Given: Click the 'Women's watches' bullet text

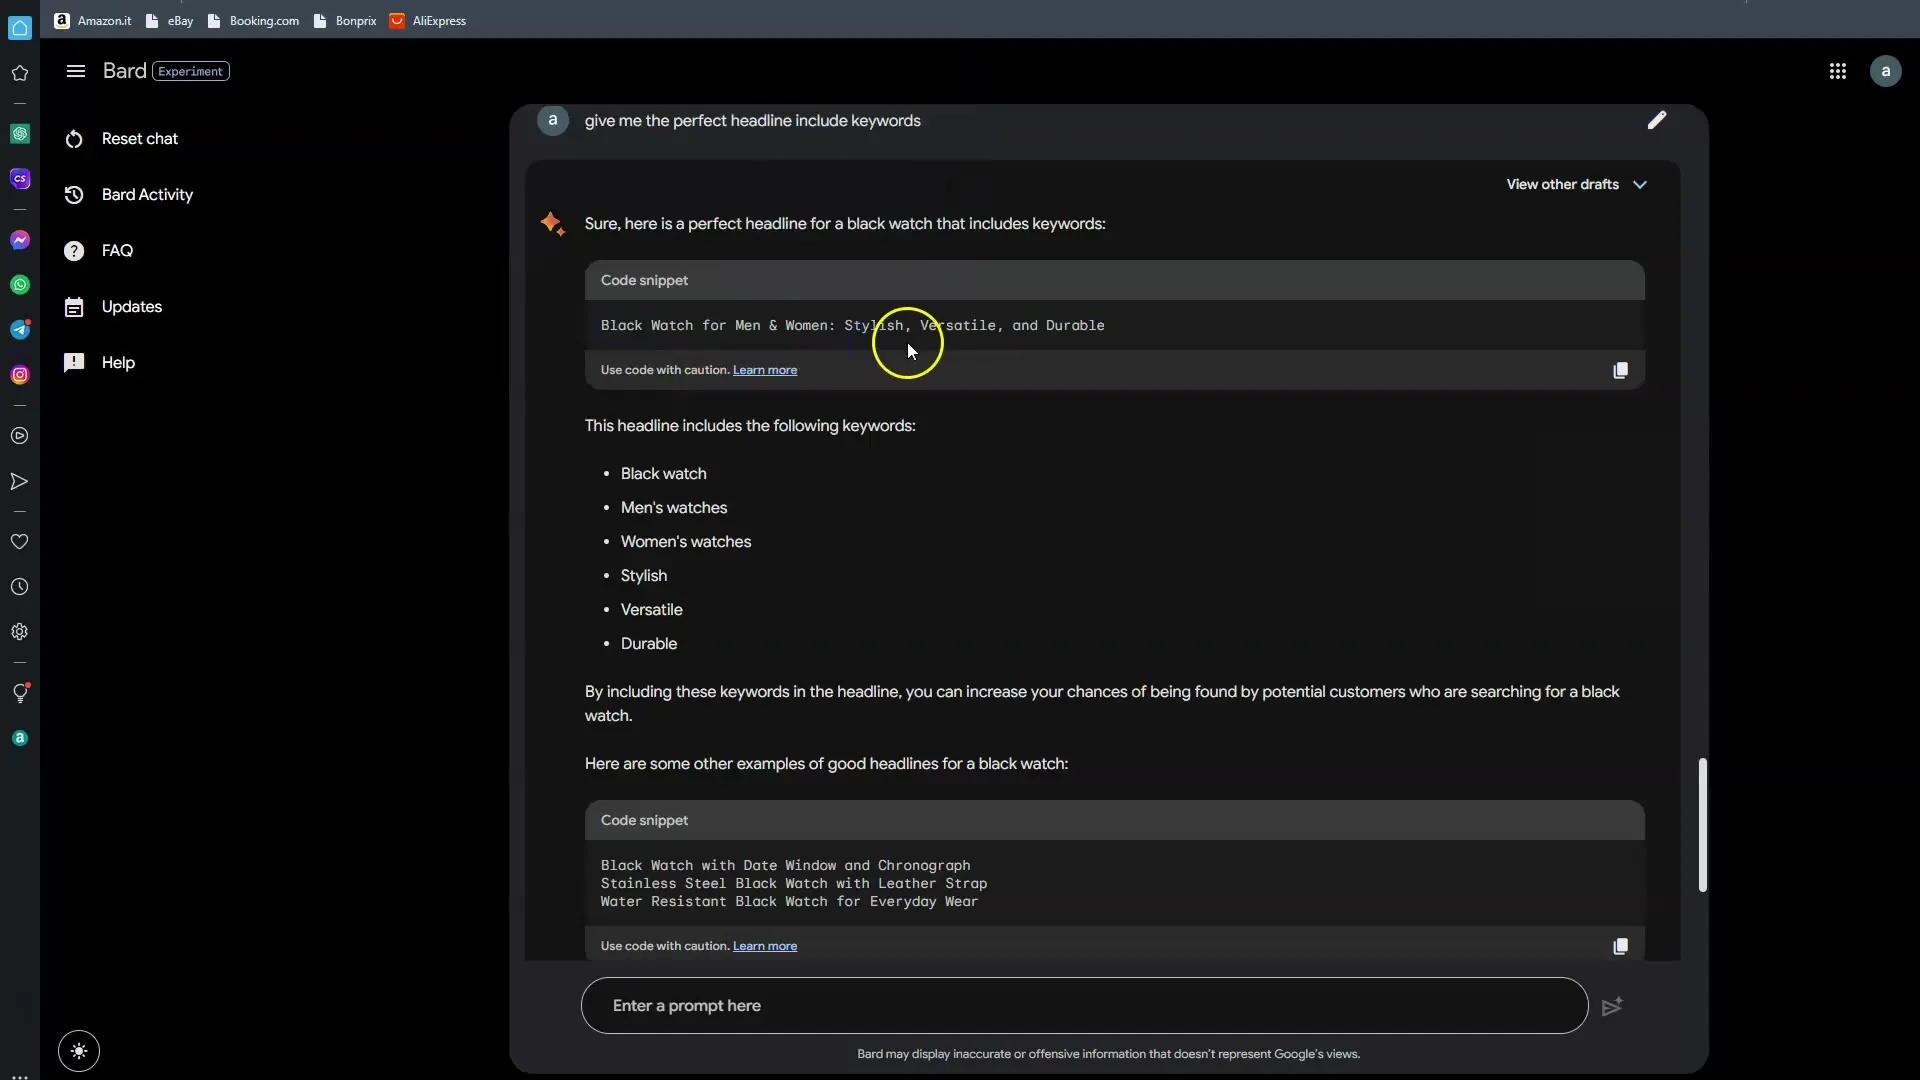Looking at the screenshot, I should click(x=686, y=542).
